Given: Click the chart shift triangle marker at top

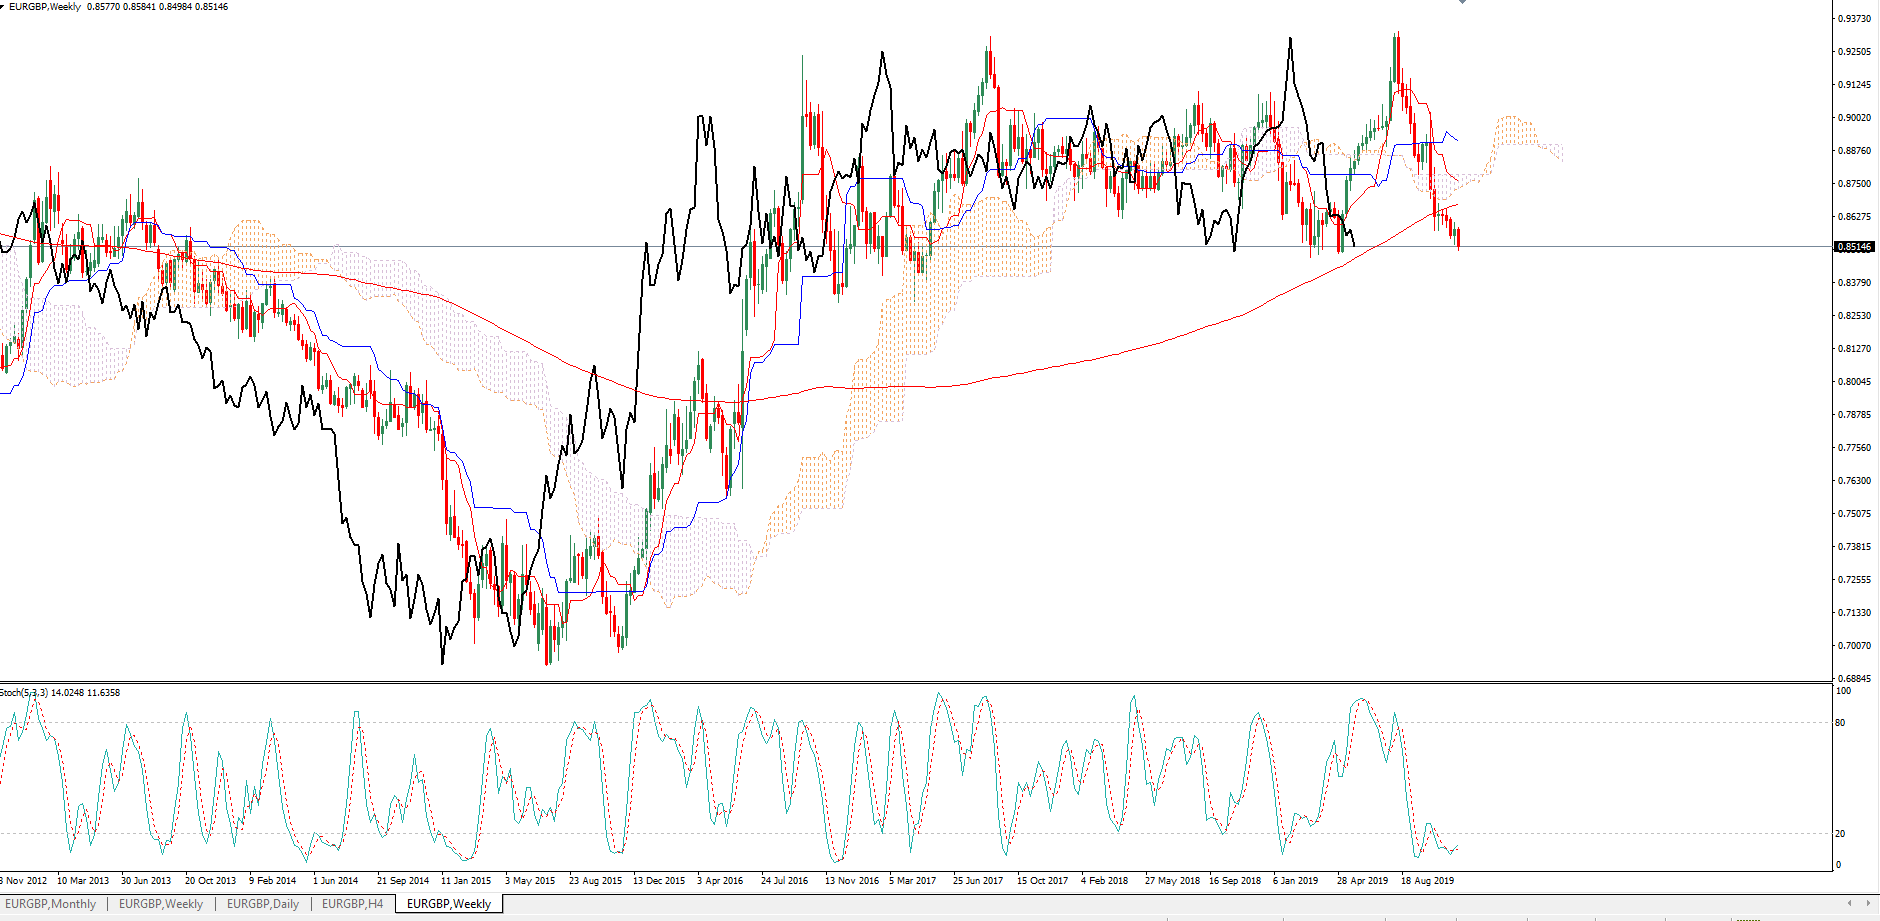Looking at the screenshot, I should 1462,3.
